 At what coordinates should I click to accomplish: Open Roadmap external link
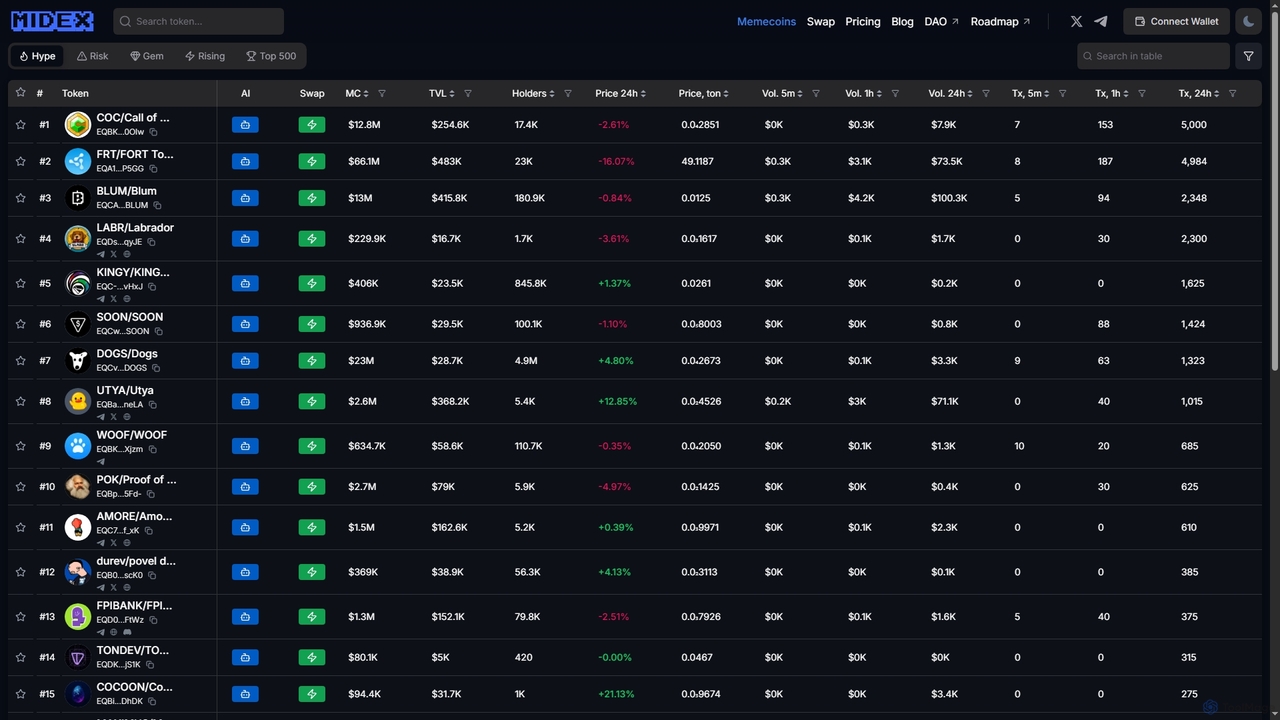pos(1000,21)
